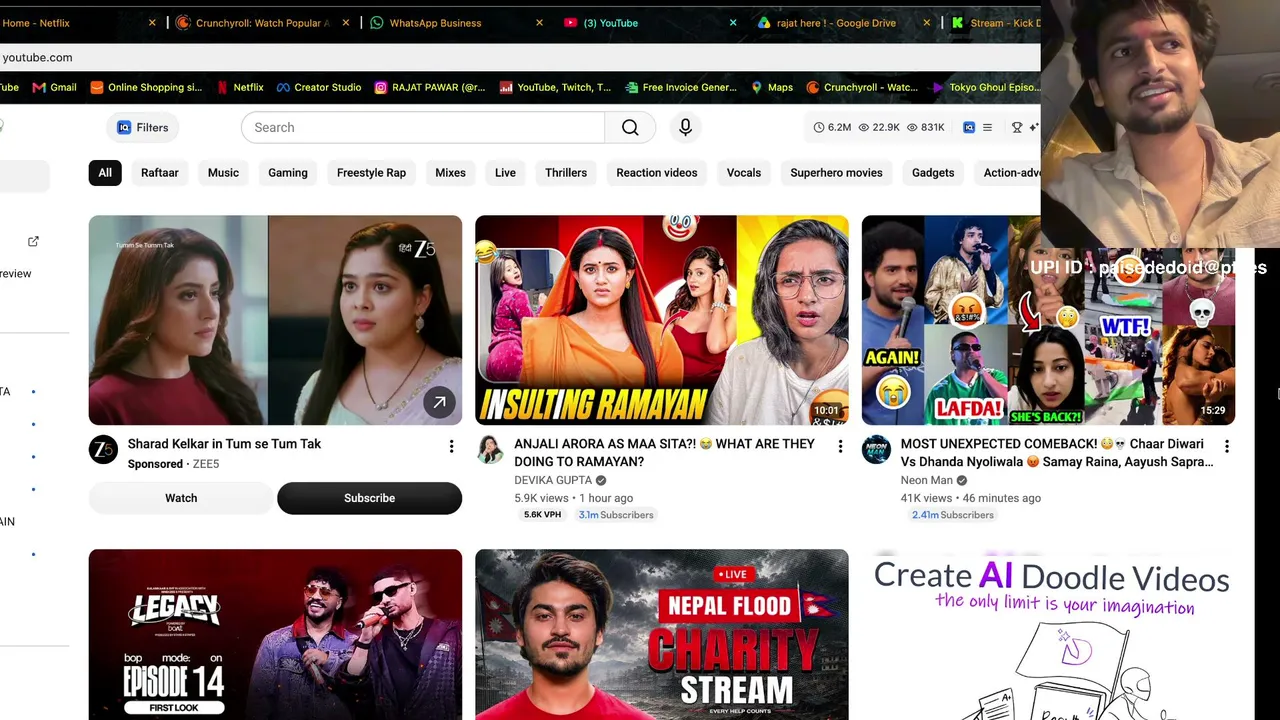Select the Vocals filter chip
Screen dimensions: 1280x720
point(744,173)
